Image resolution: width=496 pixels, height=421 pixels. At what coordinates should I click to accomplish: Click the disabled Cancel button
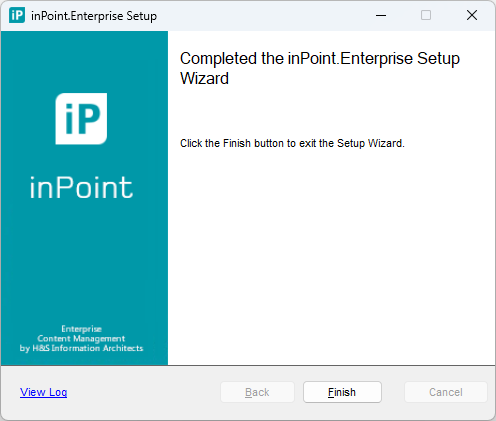tap(446, 392)
